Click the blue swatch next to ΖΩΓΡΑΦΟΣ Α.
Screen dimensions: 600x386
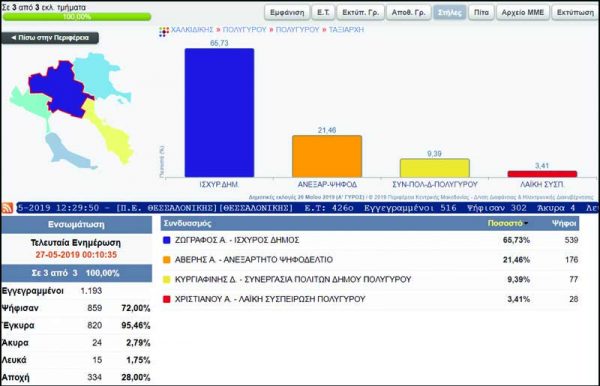[166, 240]
